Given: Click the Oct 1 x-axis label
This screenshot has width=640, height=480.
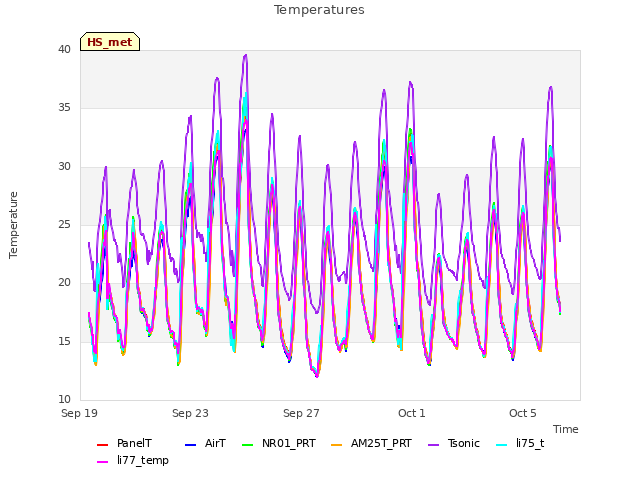Looking at the screenshot, I should point(412,413).
